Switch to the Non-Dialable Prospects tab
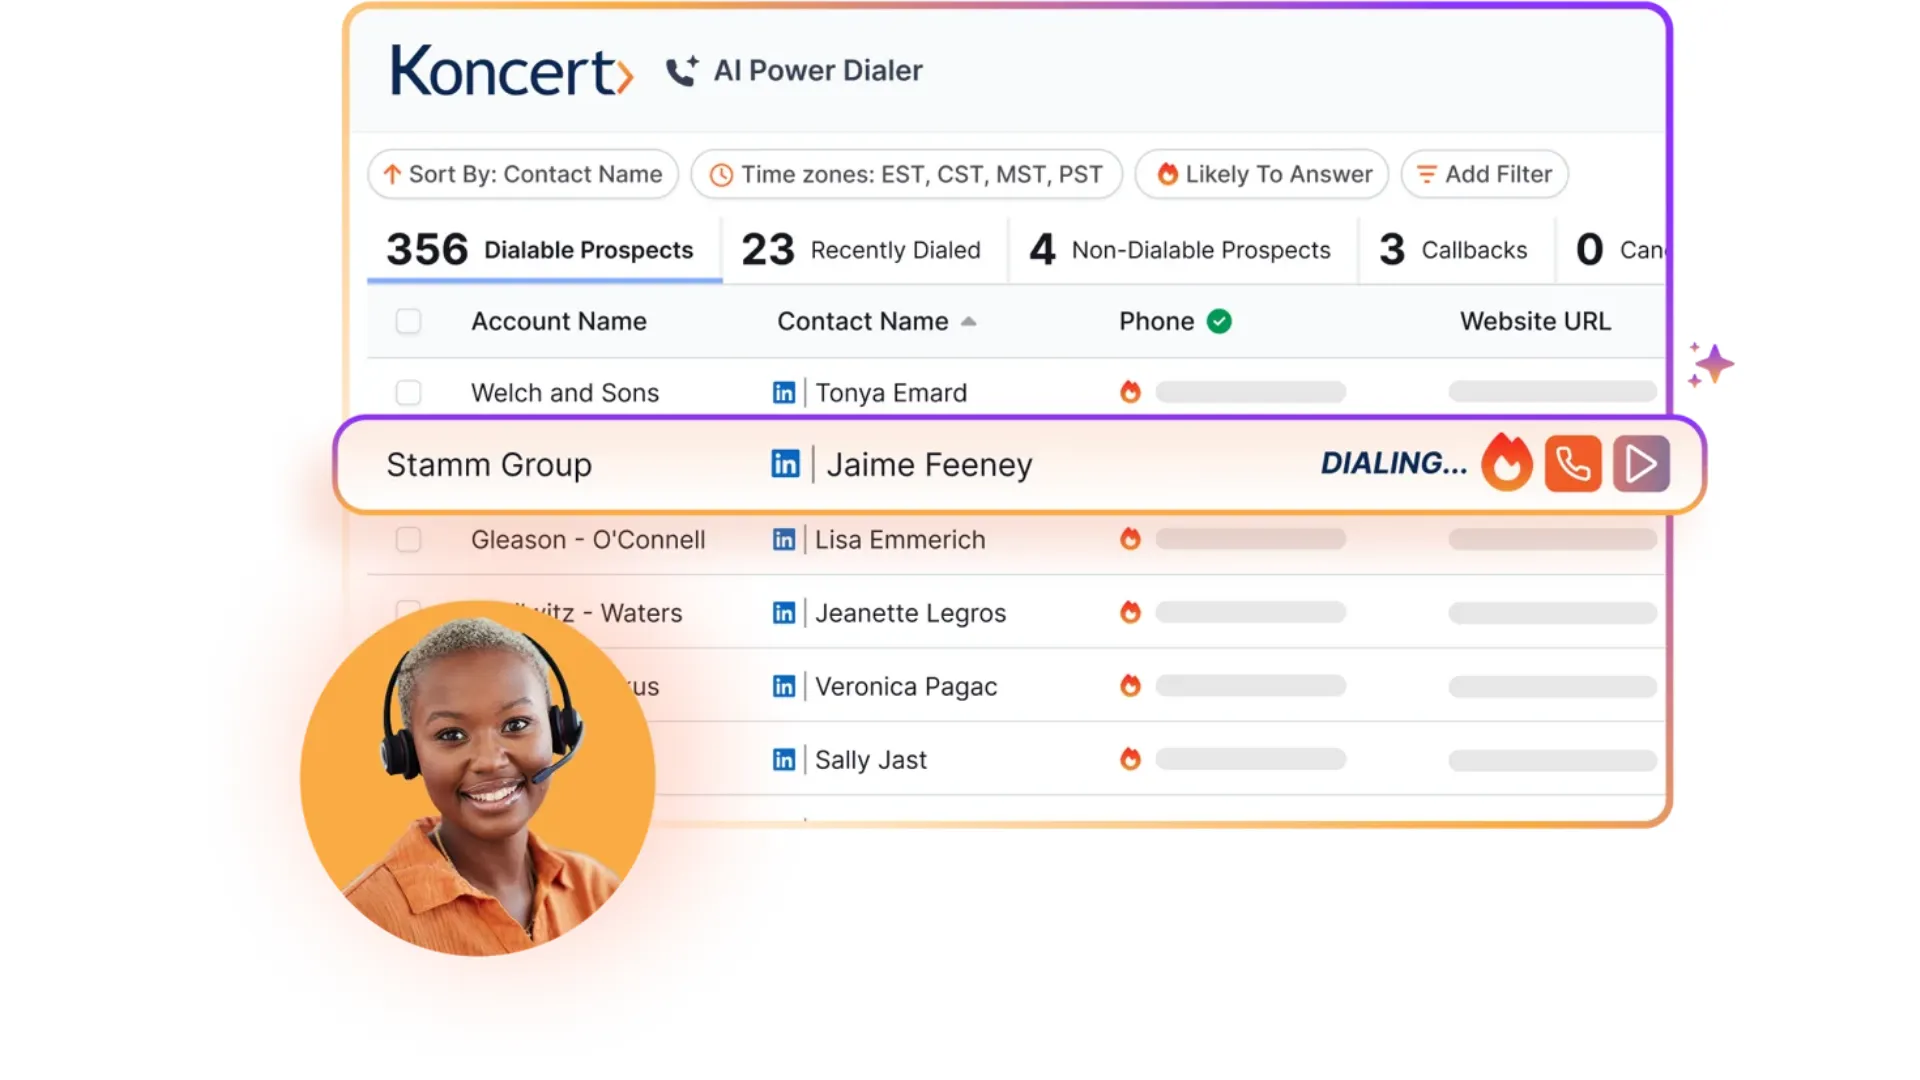Screen dimensions: 1920x1080 click(x=1181, y=250)
